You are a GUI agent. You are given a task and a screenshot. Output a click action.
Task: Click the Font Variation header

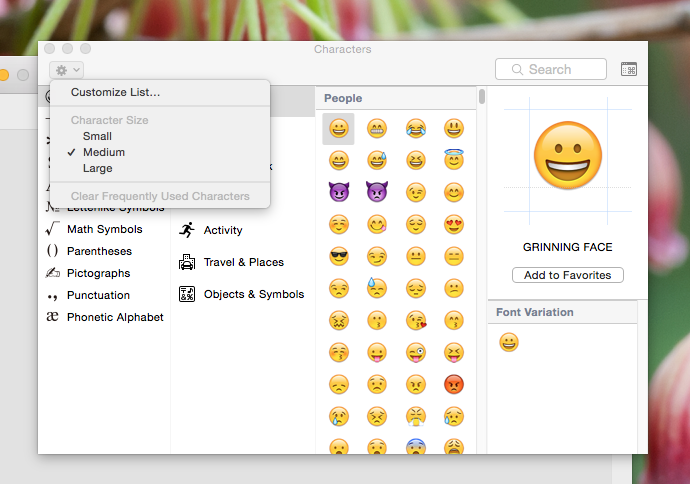pos(562,312)
